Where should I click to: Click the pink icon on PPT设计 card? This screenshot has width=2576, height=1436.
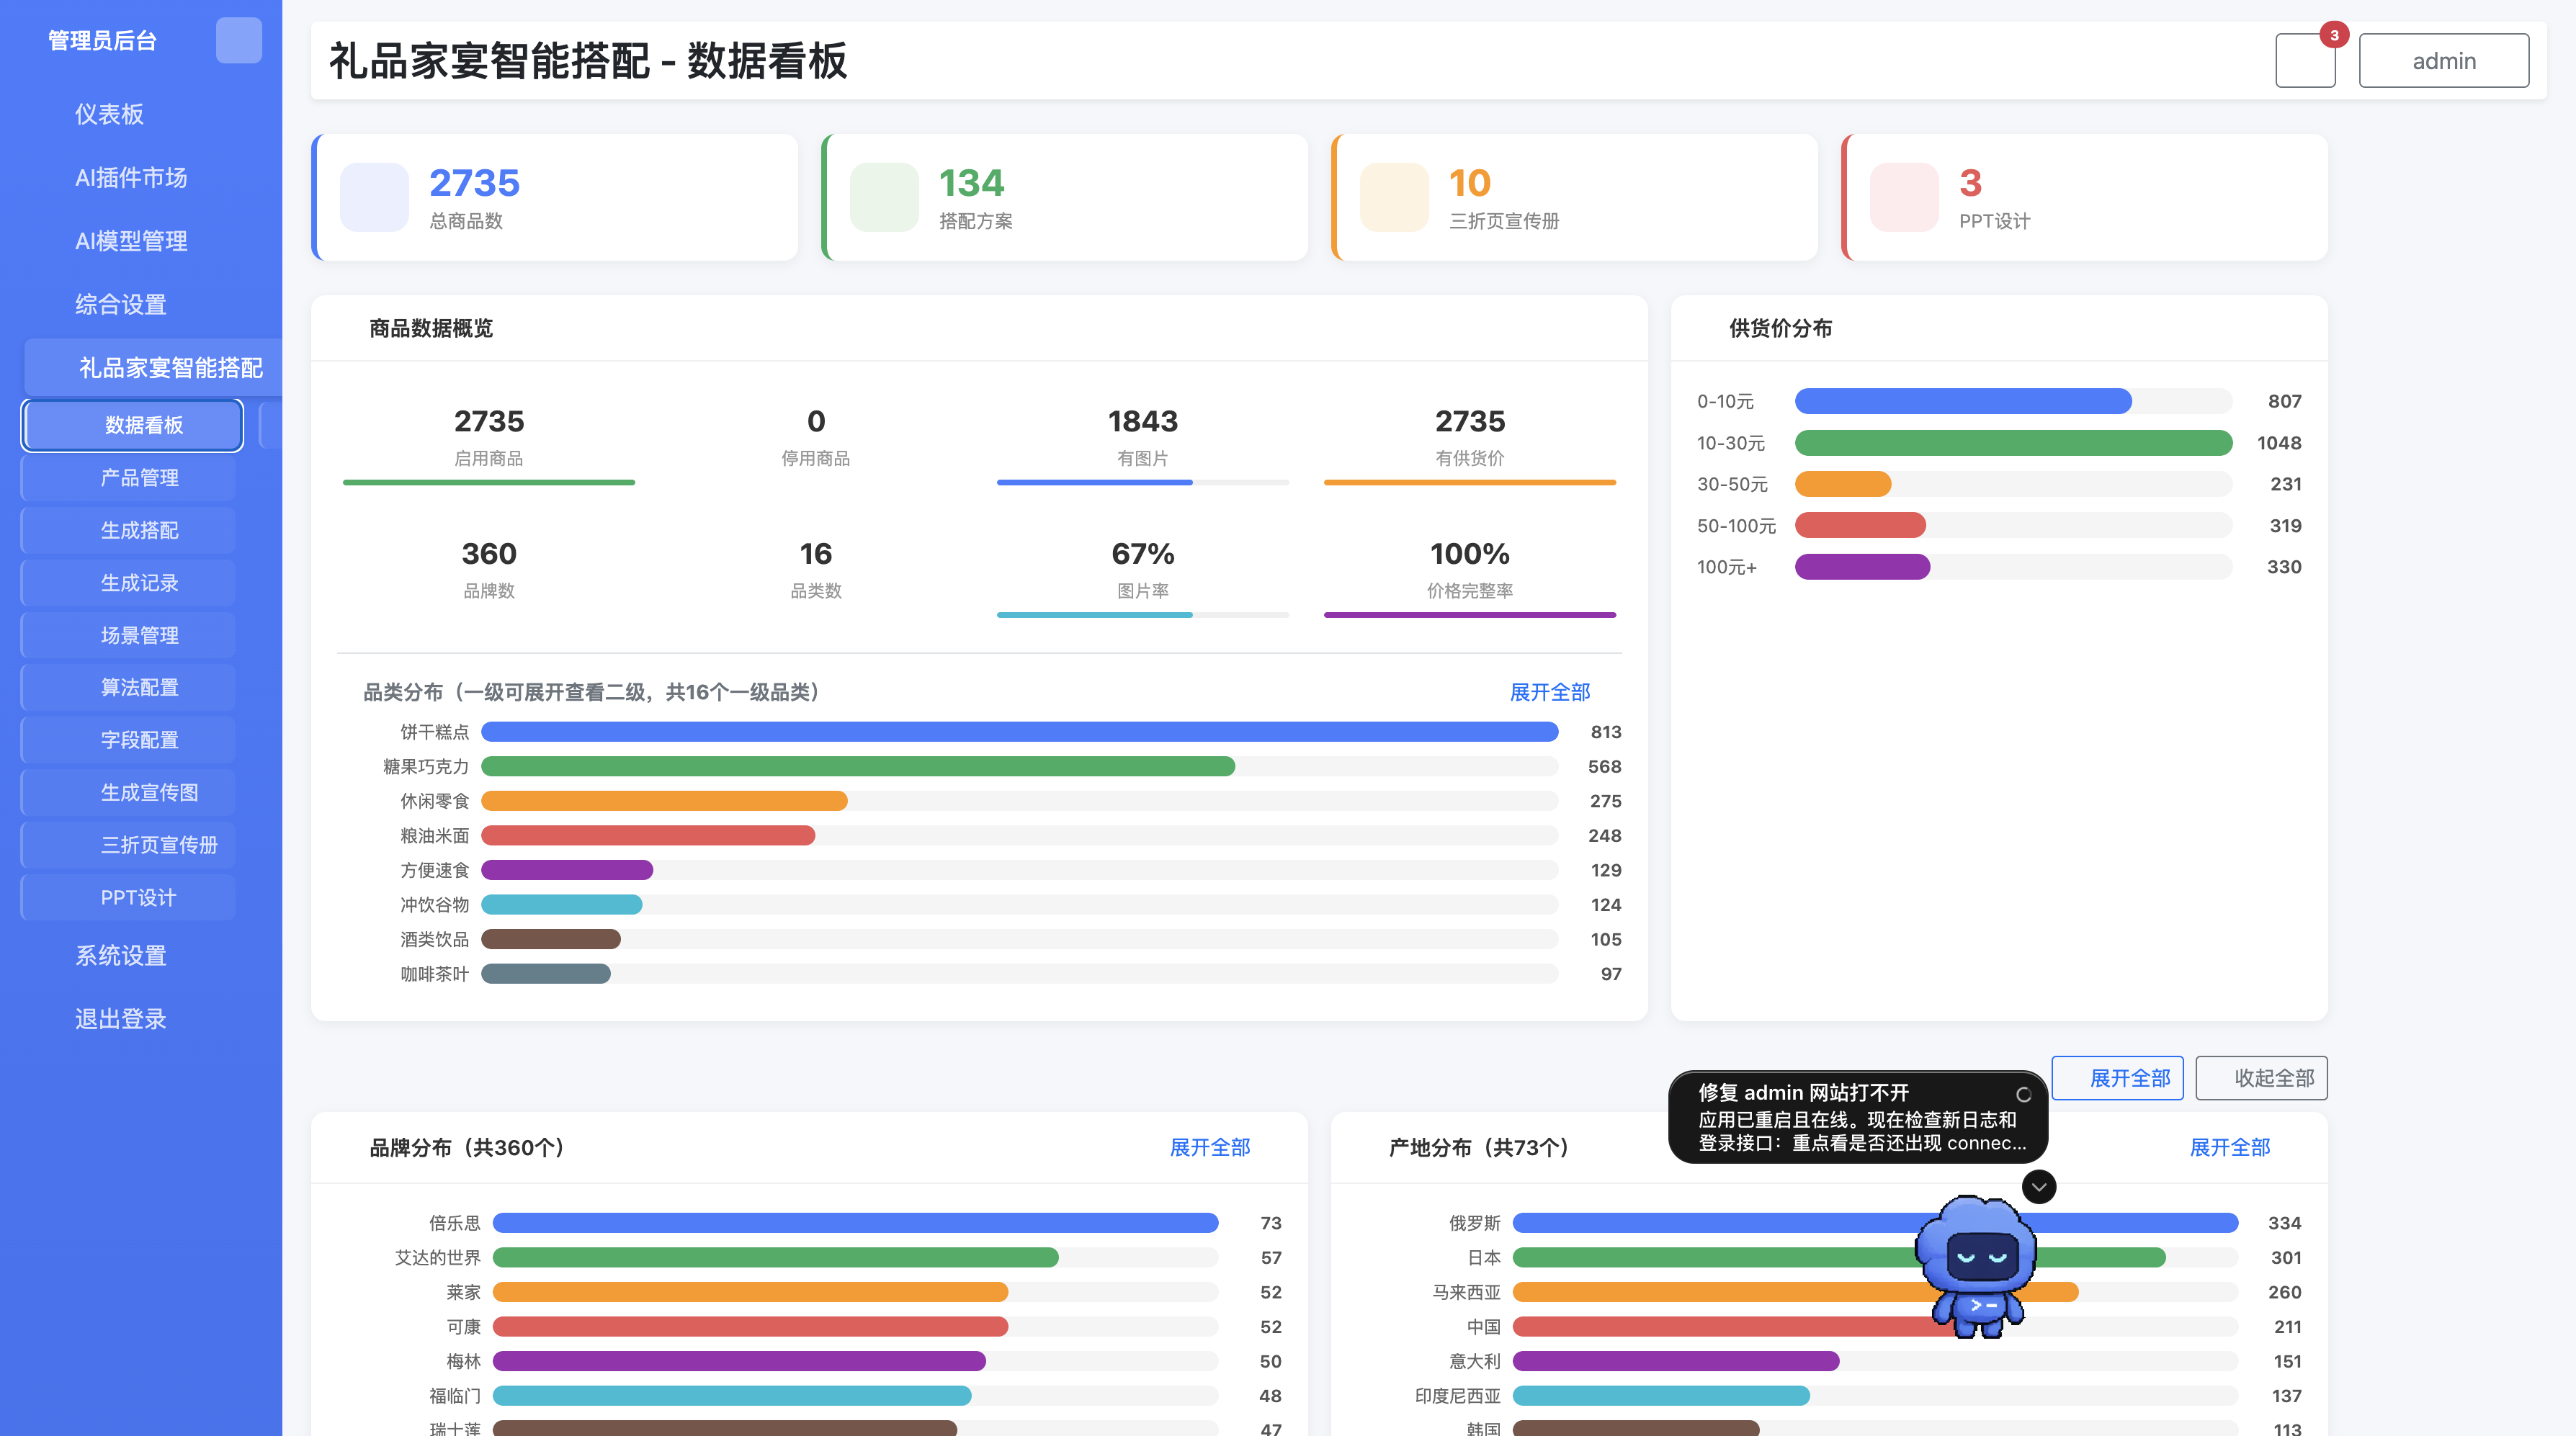(1904, 197)
